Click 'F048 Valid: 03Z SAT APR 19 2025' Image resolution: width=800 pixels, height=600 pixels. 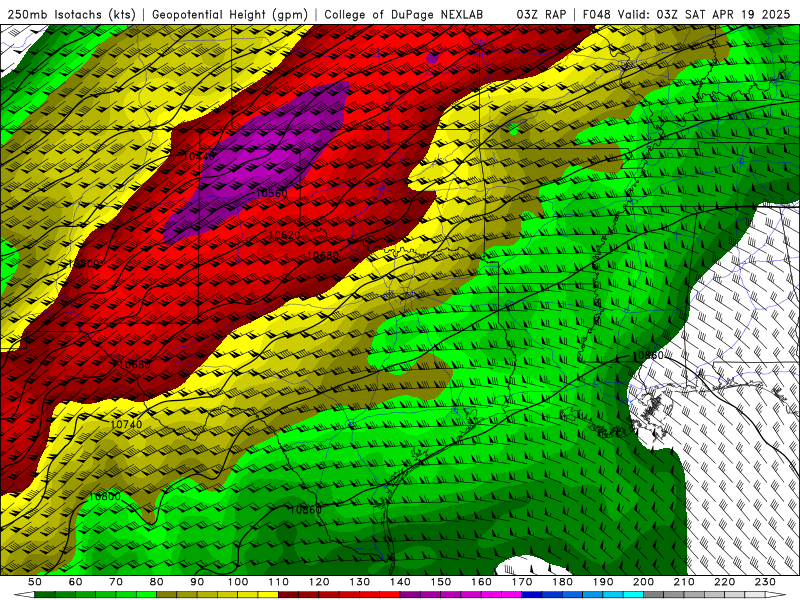686,14
